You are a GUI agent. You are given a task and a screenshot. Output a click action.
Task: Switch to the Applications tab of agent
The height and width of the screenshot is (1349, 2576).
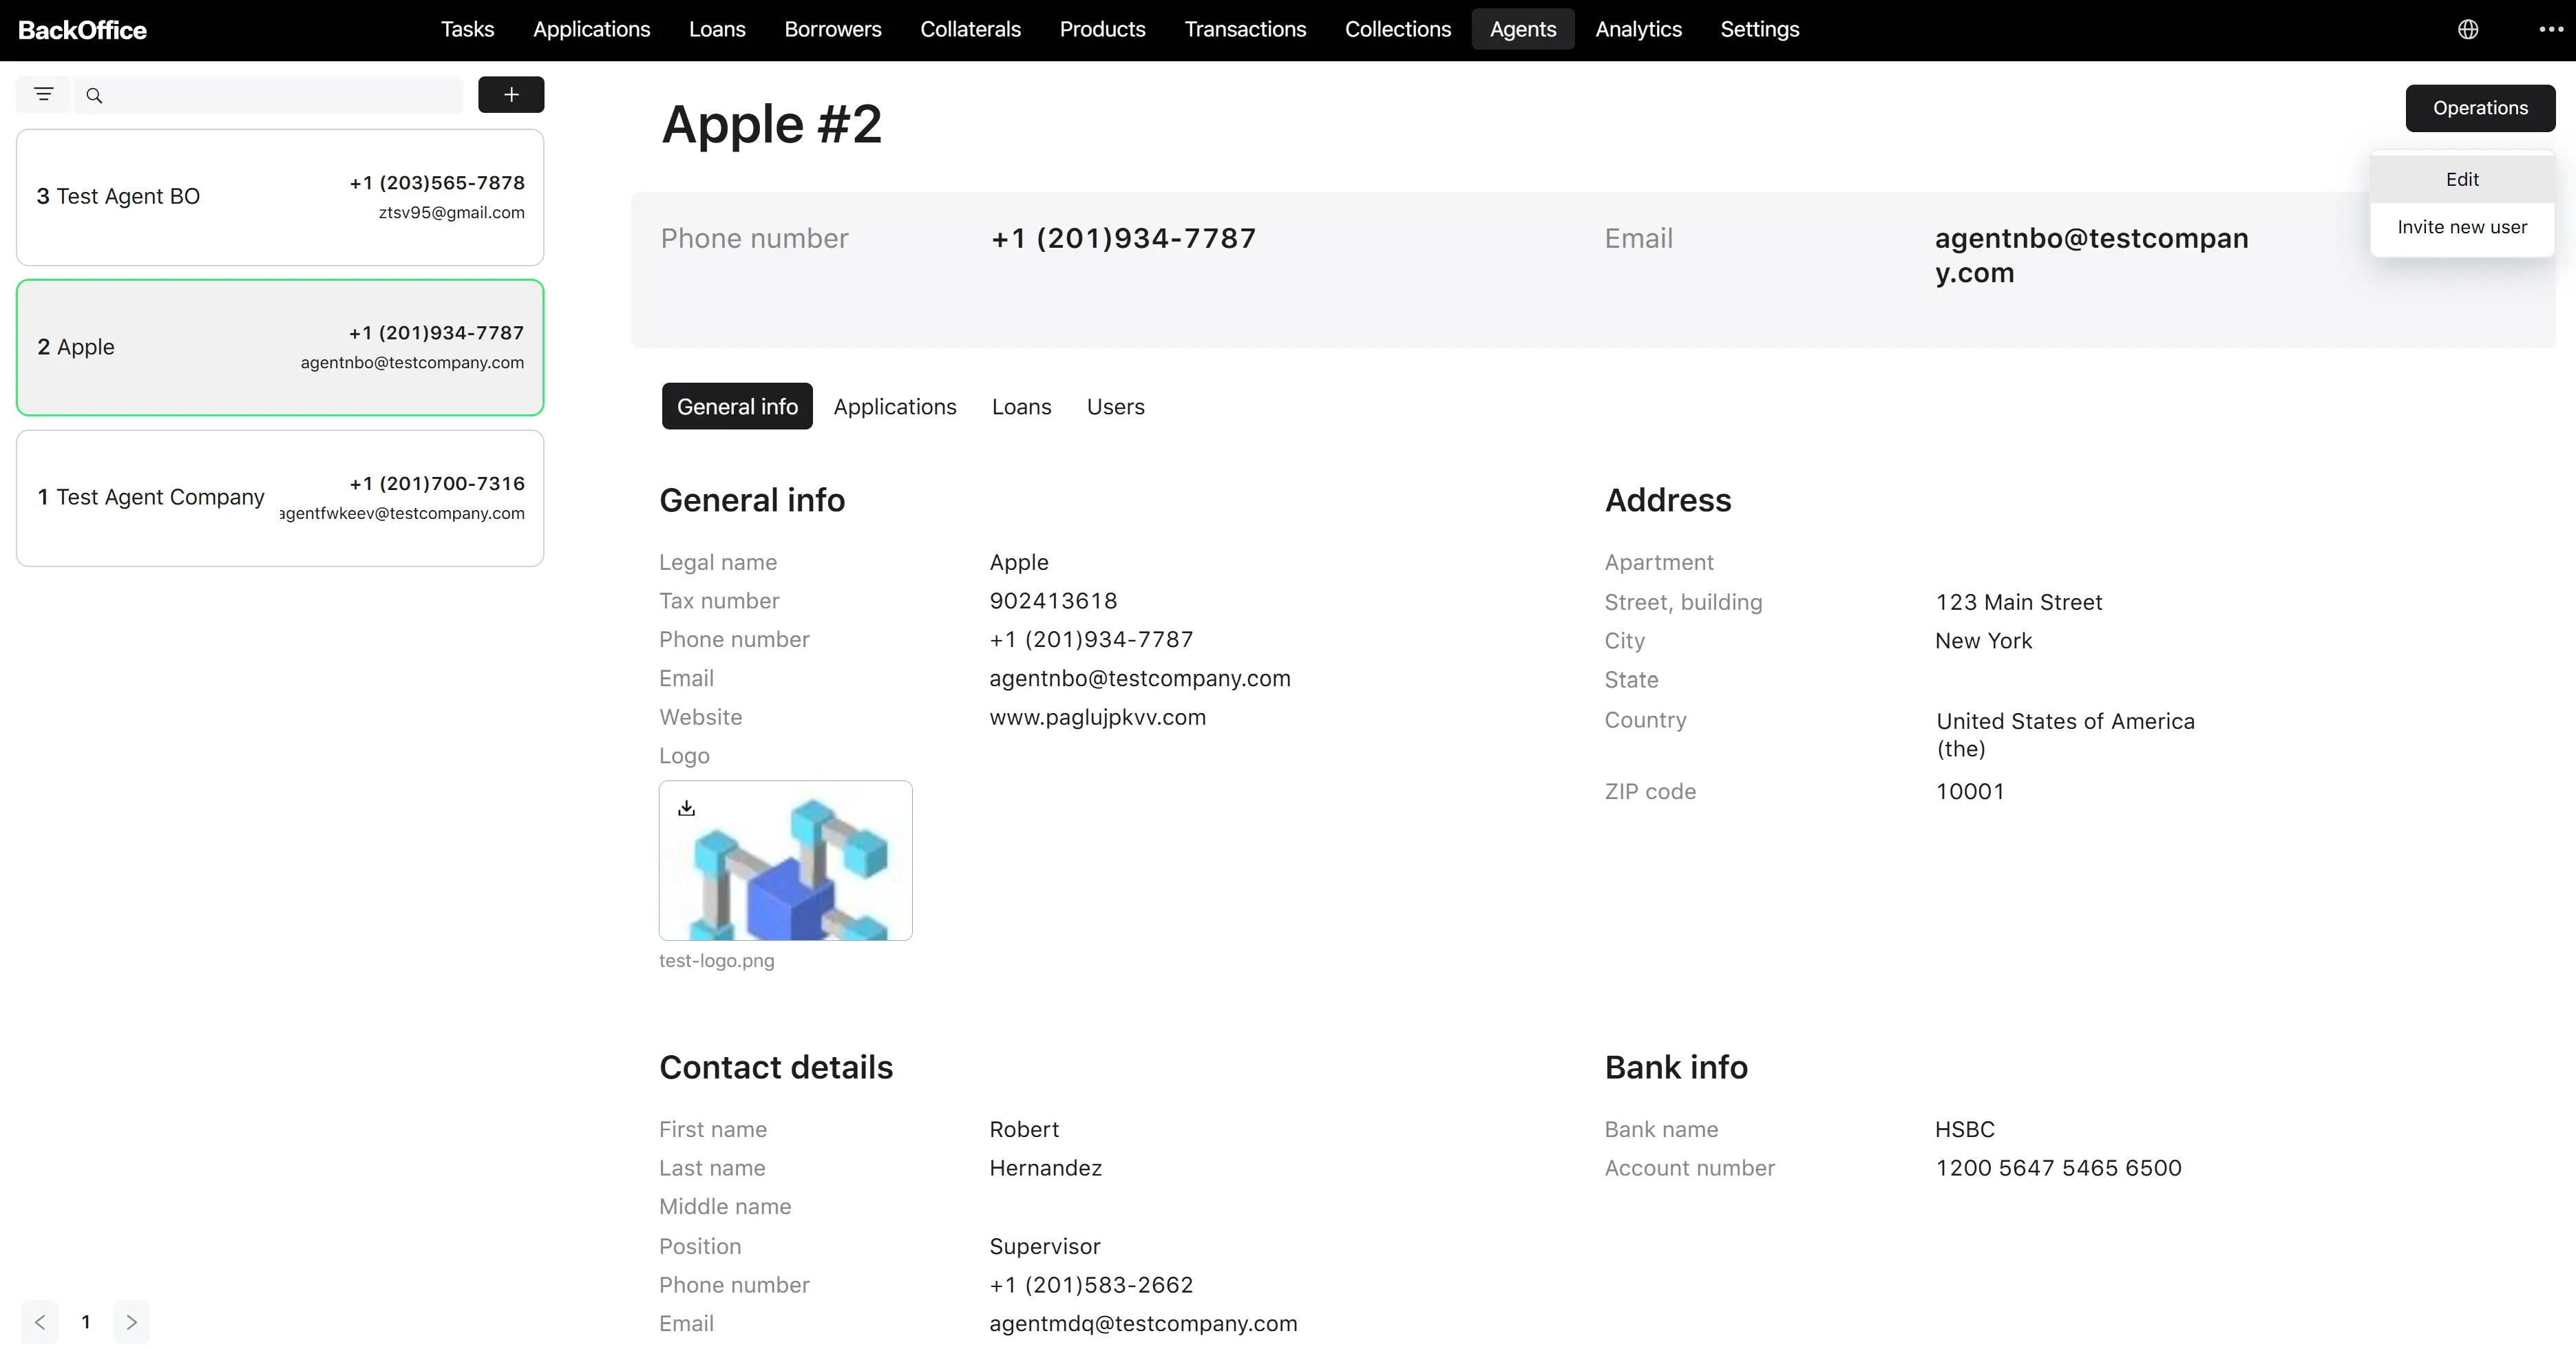point(895,407)
